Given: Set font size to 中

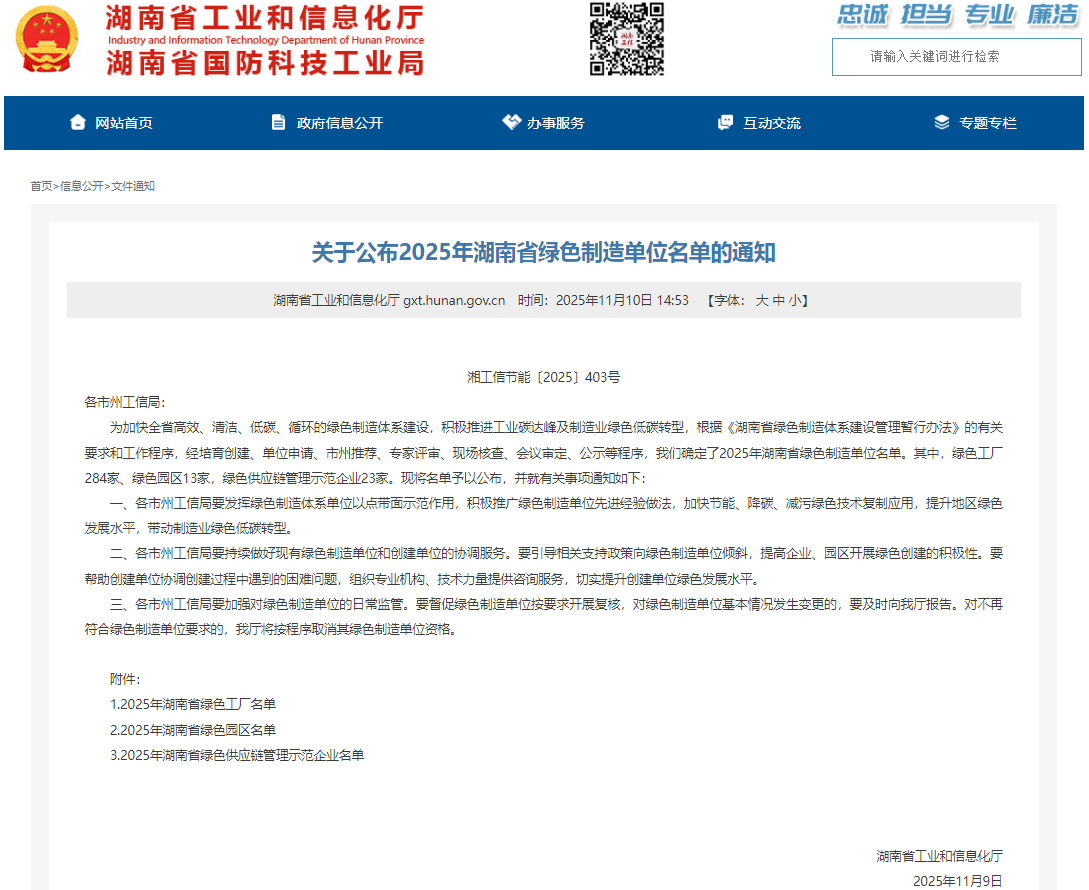Looking at the screenshot, I should pyautogui.click(x=778, y=300).
